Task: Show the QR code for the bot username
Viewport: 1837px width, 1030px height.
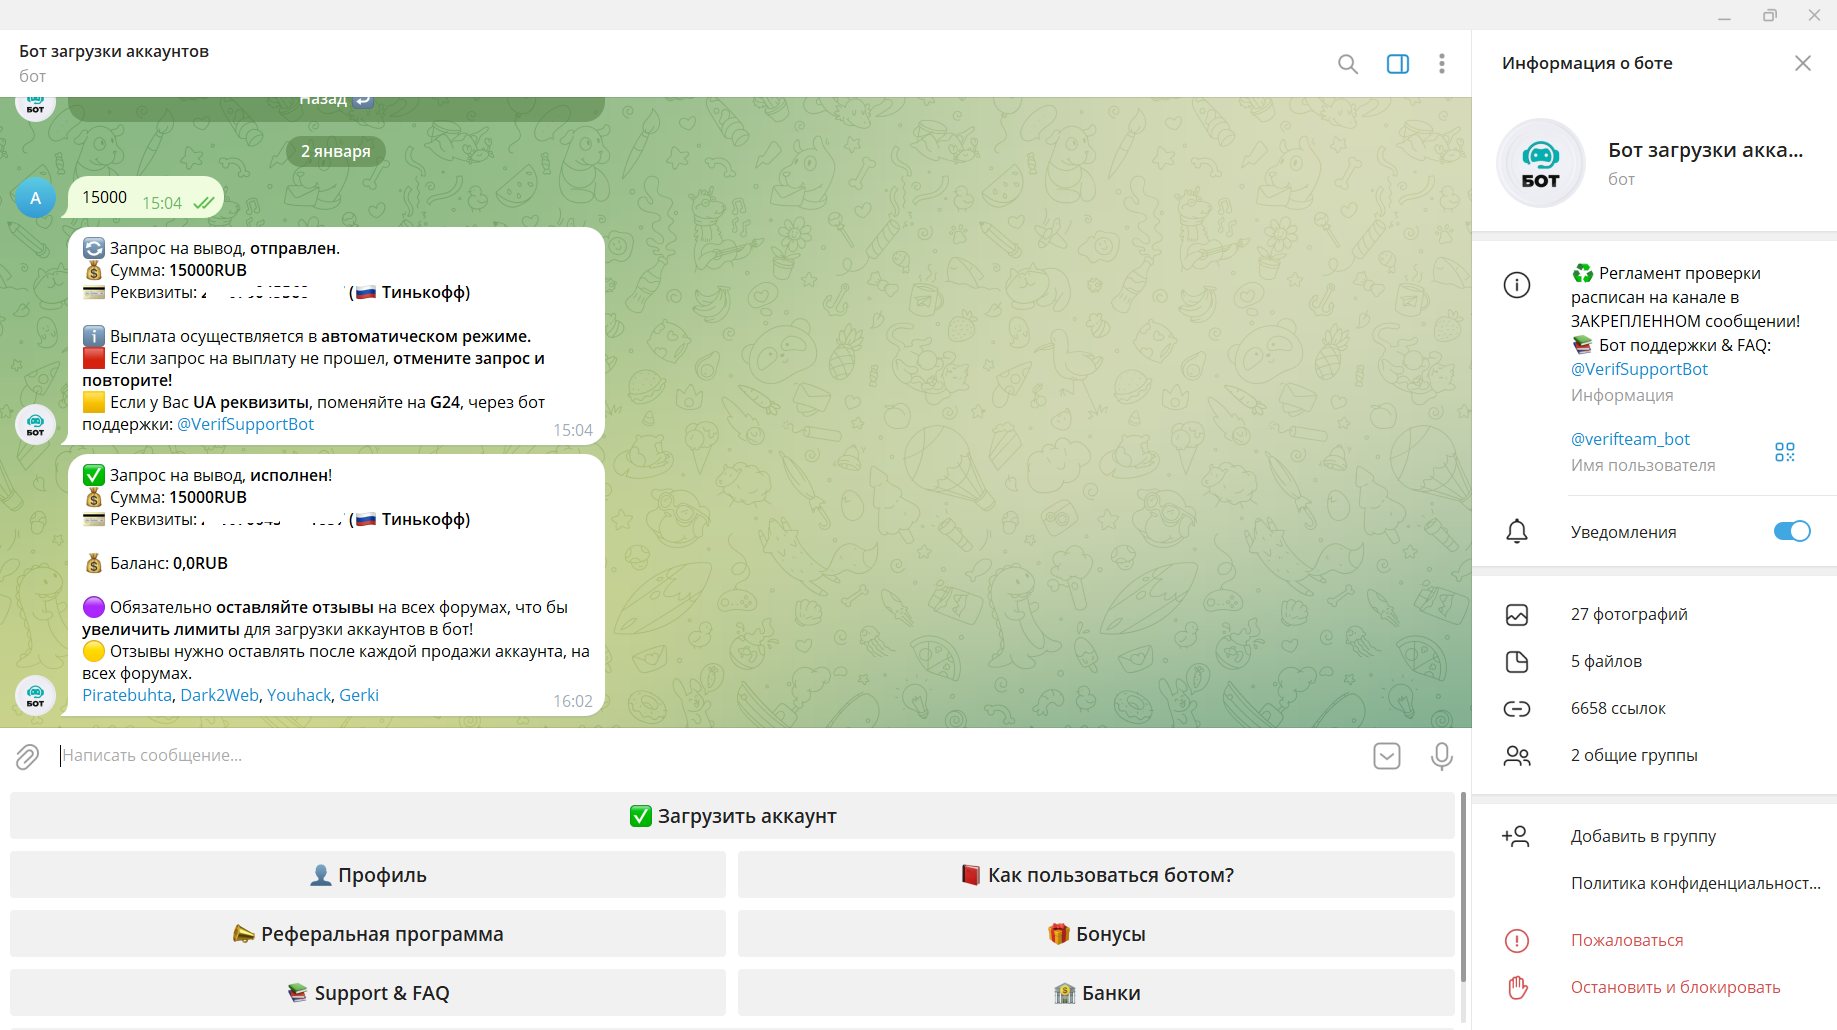Action: click(1784, 452)
